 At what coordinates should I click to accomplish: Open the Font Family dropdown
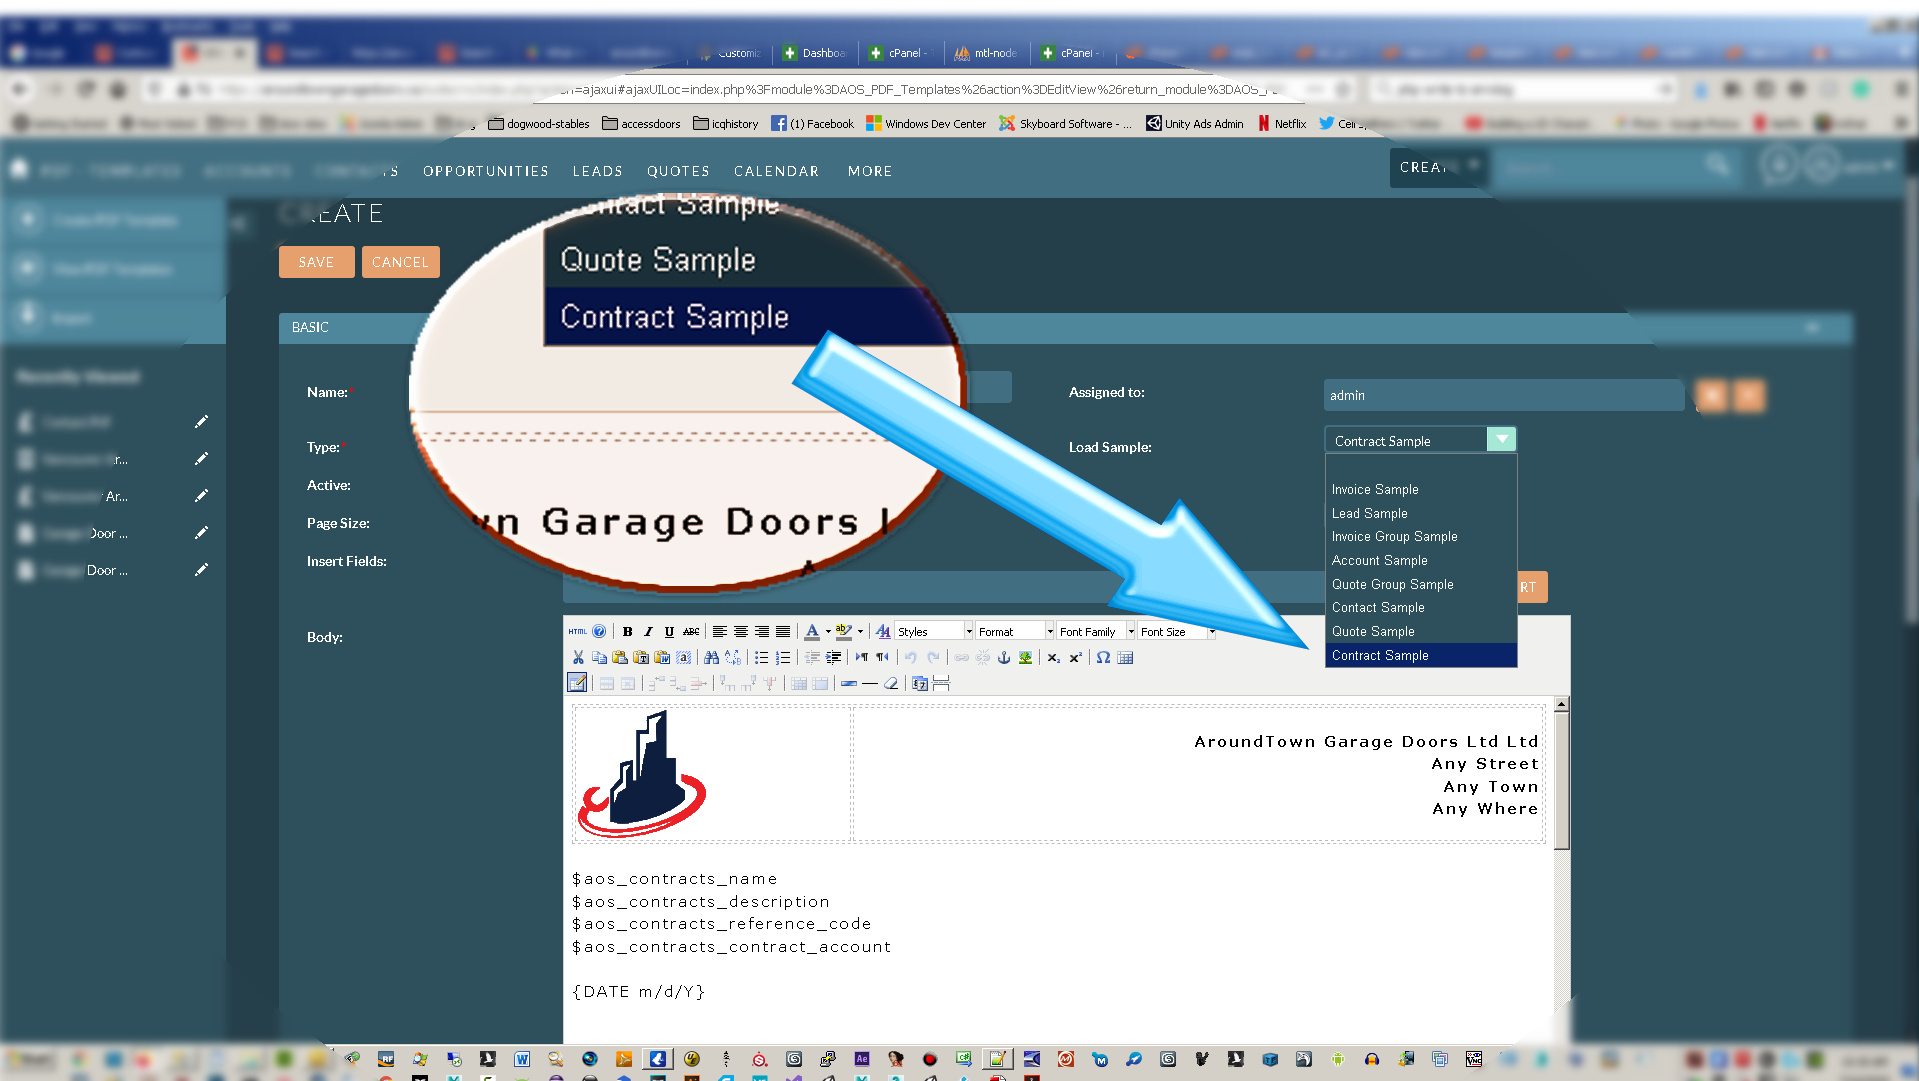tap(1096, 632)
